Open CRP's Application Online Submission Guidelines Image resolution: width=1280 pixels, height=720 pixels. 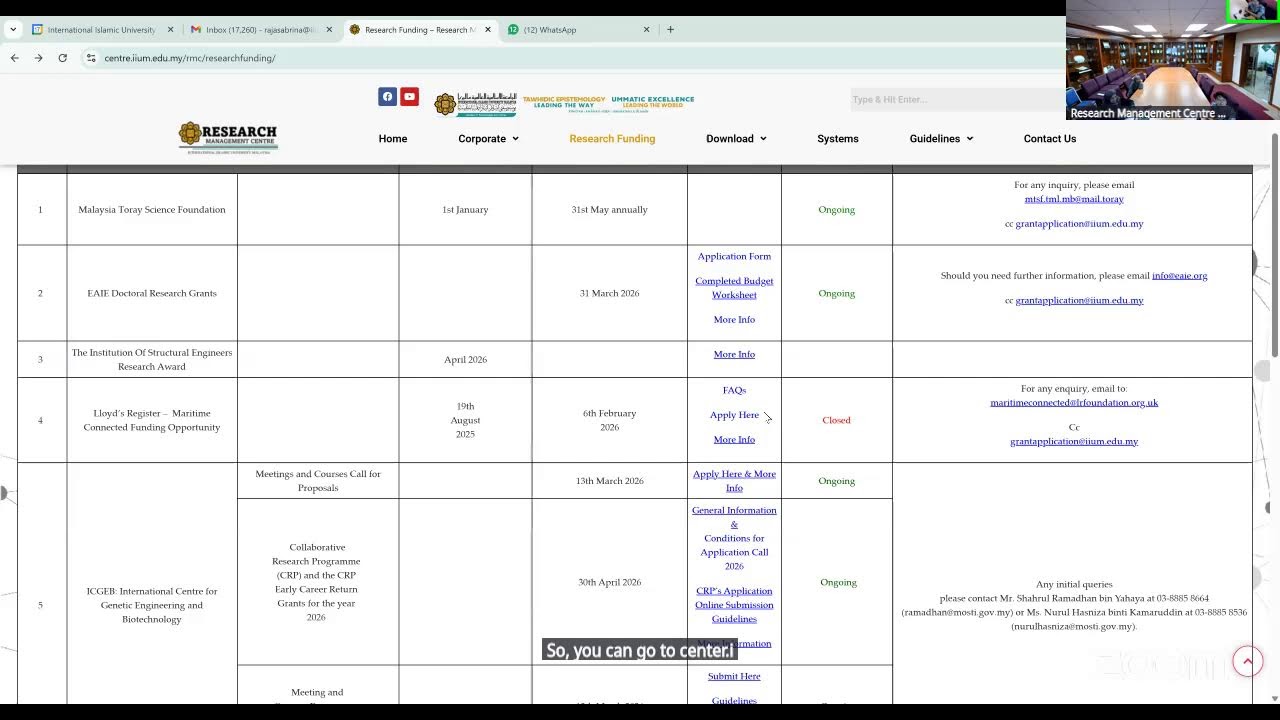(734, 605)
